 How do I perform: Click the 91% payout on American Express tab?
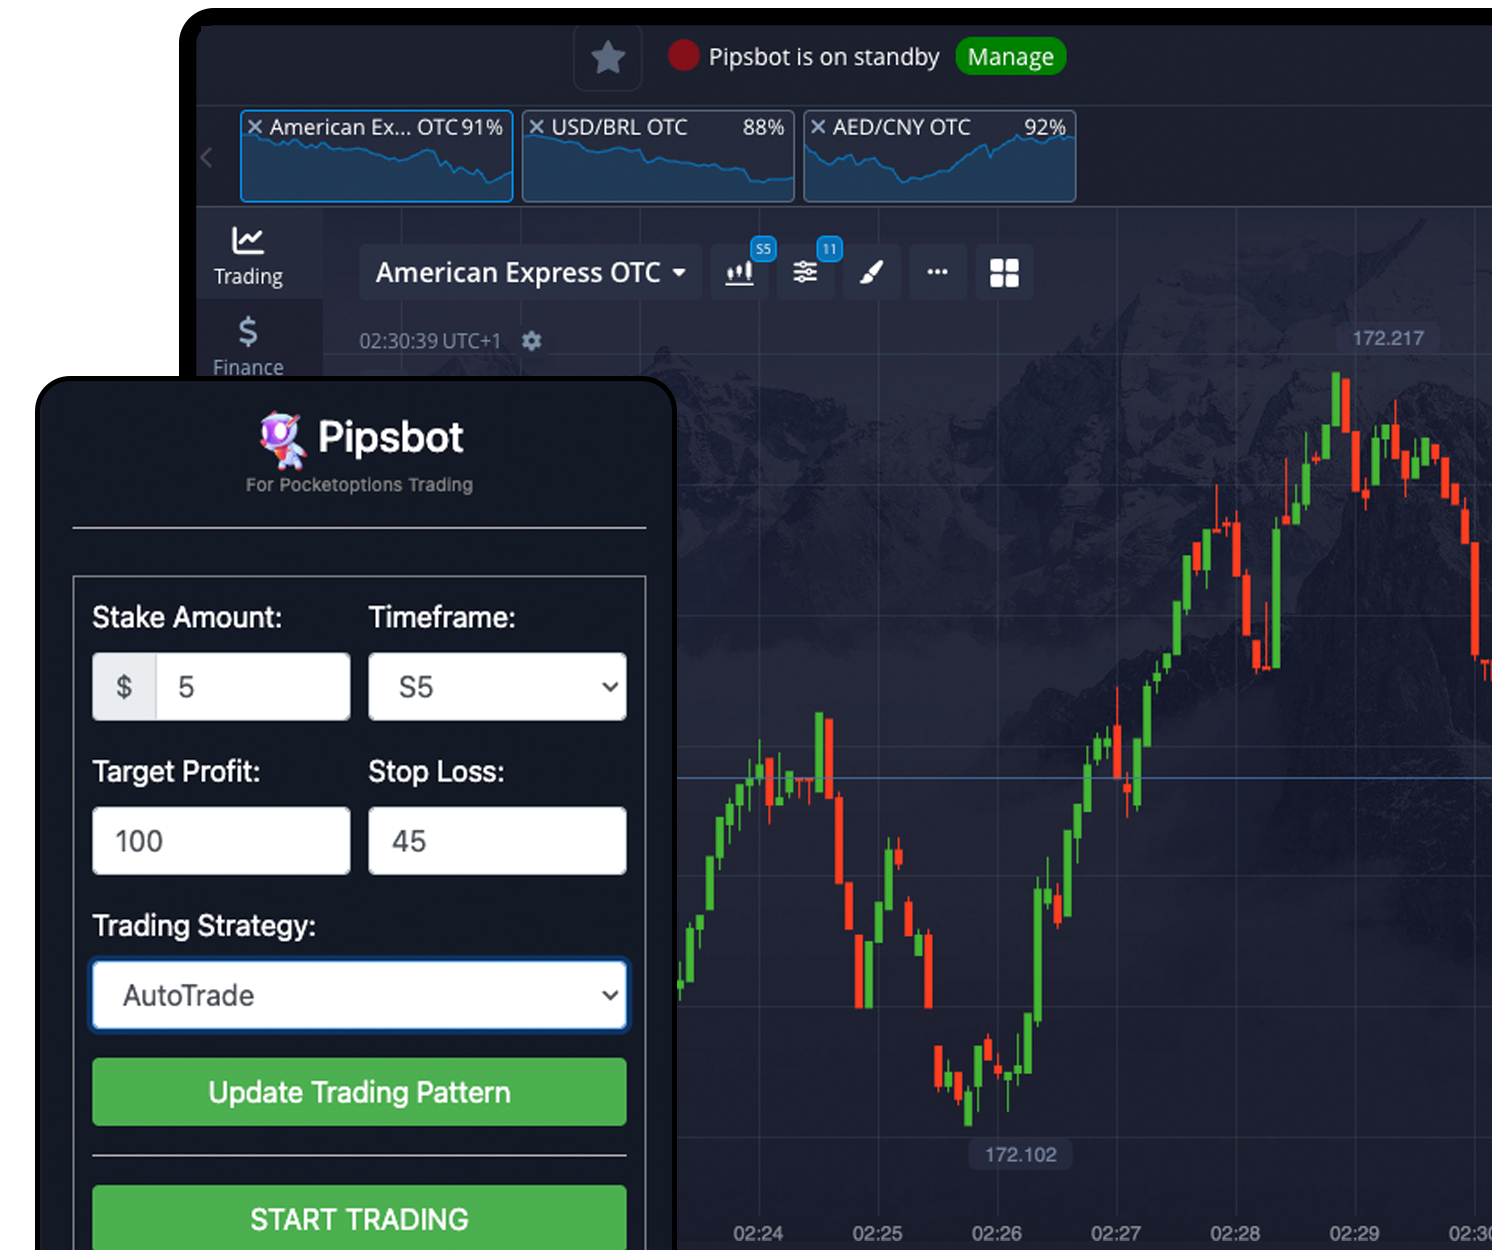(x=482, y=127)
